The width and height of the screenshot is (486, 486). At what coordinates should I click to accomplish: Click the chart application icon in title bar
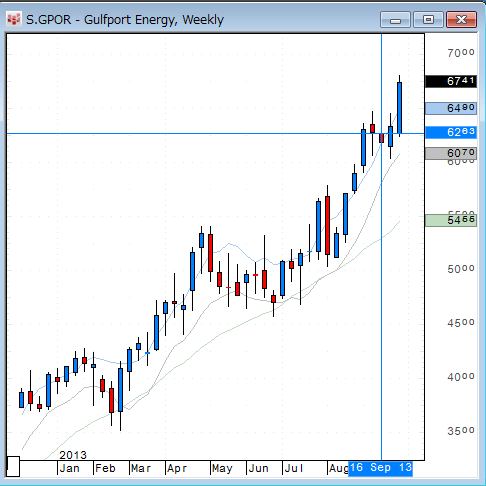pyautogui.click(x=14, y=19)
